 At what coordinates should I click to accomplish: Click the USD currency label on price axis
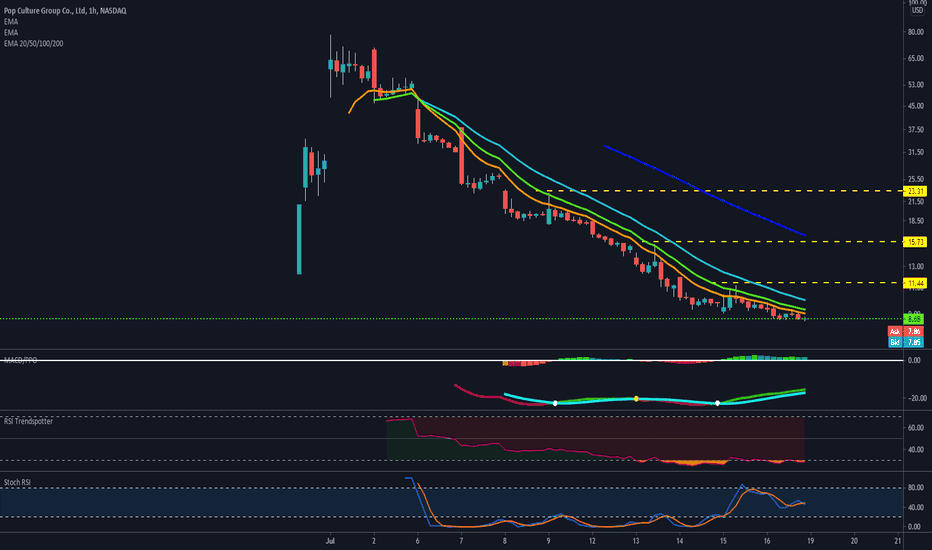coord(917,10)
